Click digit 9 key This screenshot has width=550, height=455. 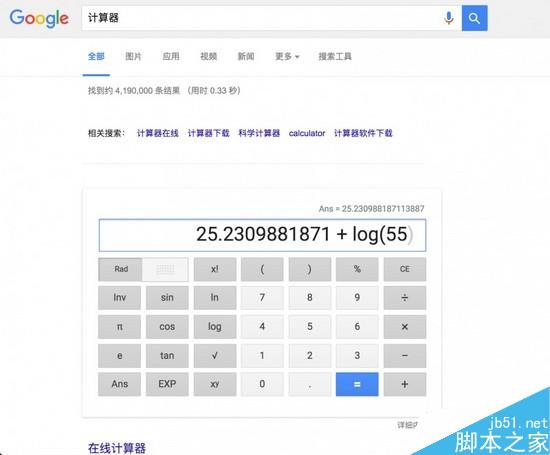[357, 298]
